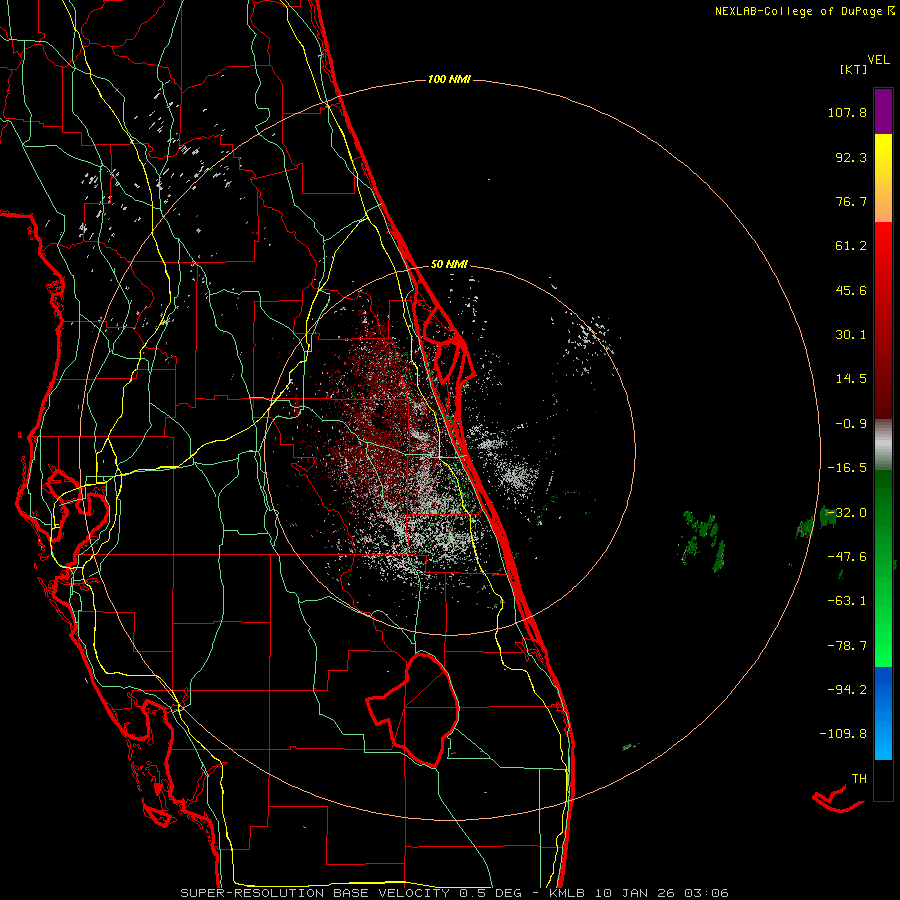Select the 92.3 legend value
The image size is (900, 900).
pos(851,157)
